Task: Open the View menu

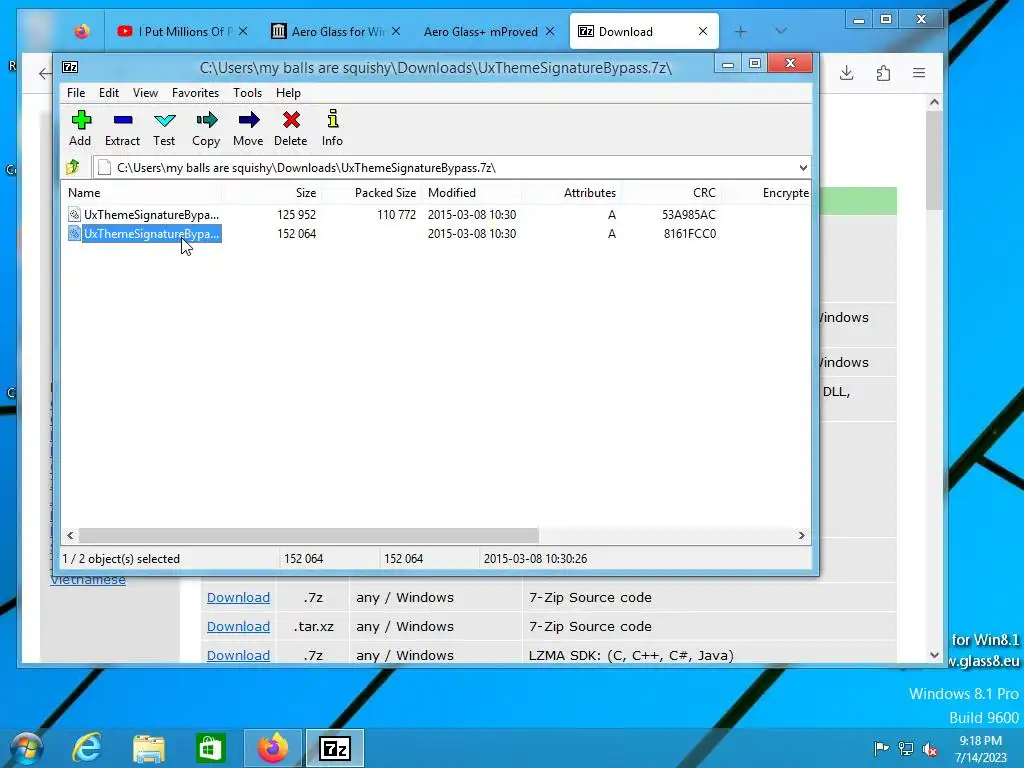Action: click(x=145, y=93)
